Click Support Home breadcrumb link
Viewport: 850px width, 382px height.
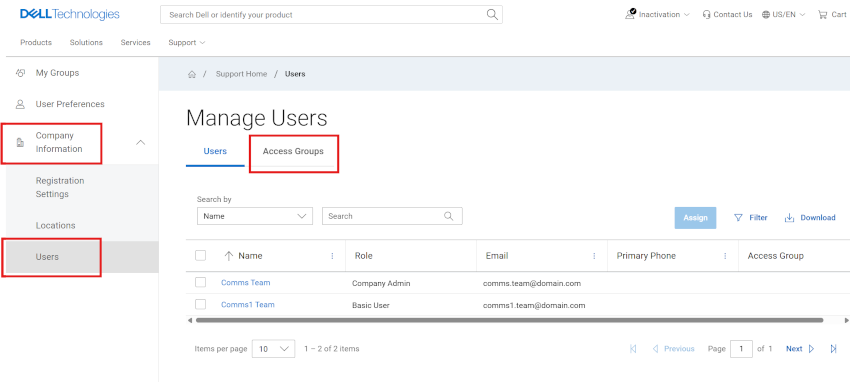point(241,74)
